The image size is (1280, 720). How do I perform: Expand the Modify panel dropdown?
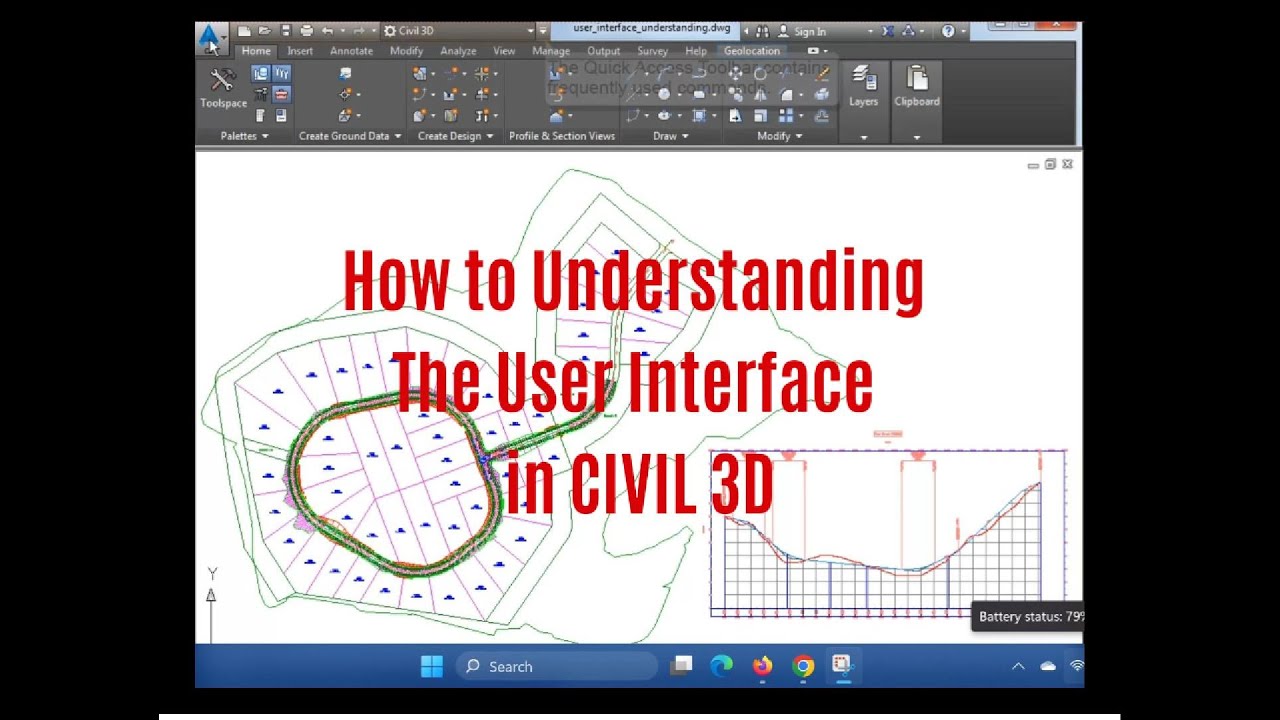(x=799, y=136)
